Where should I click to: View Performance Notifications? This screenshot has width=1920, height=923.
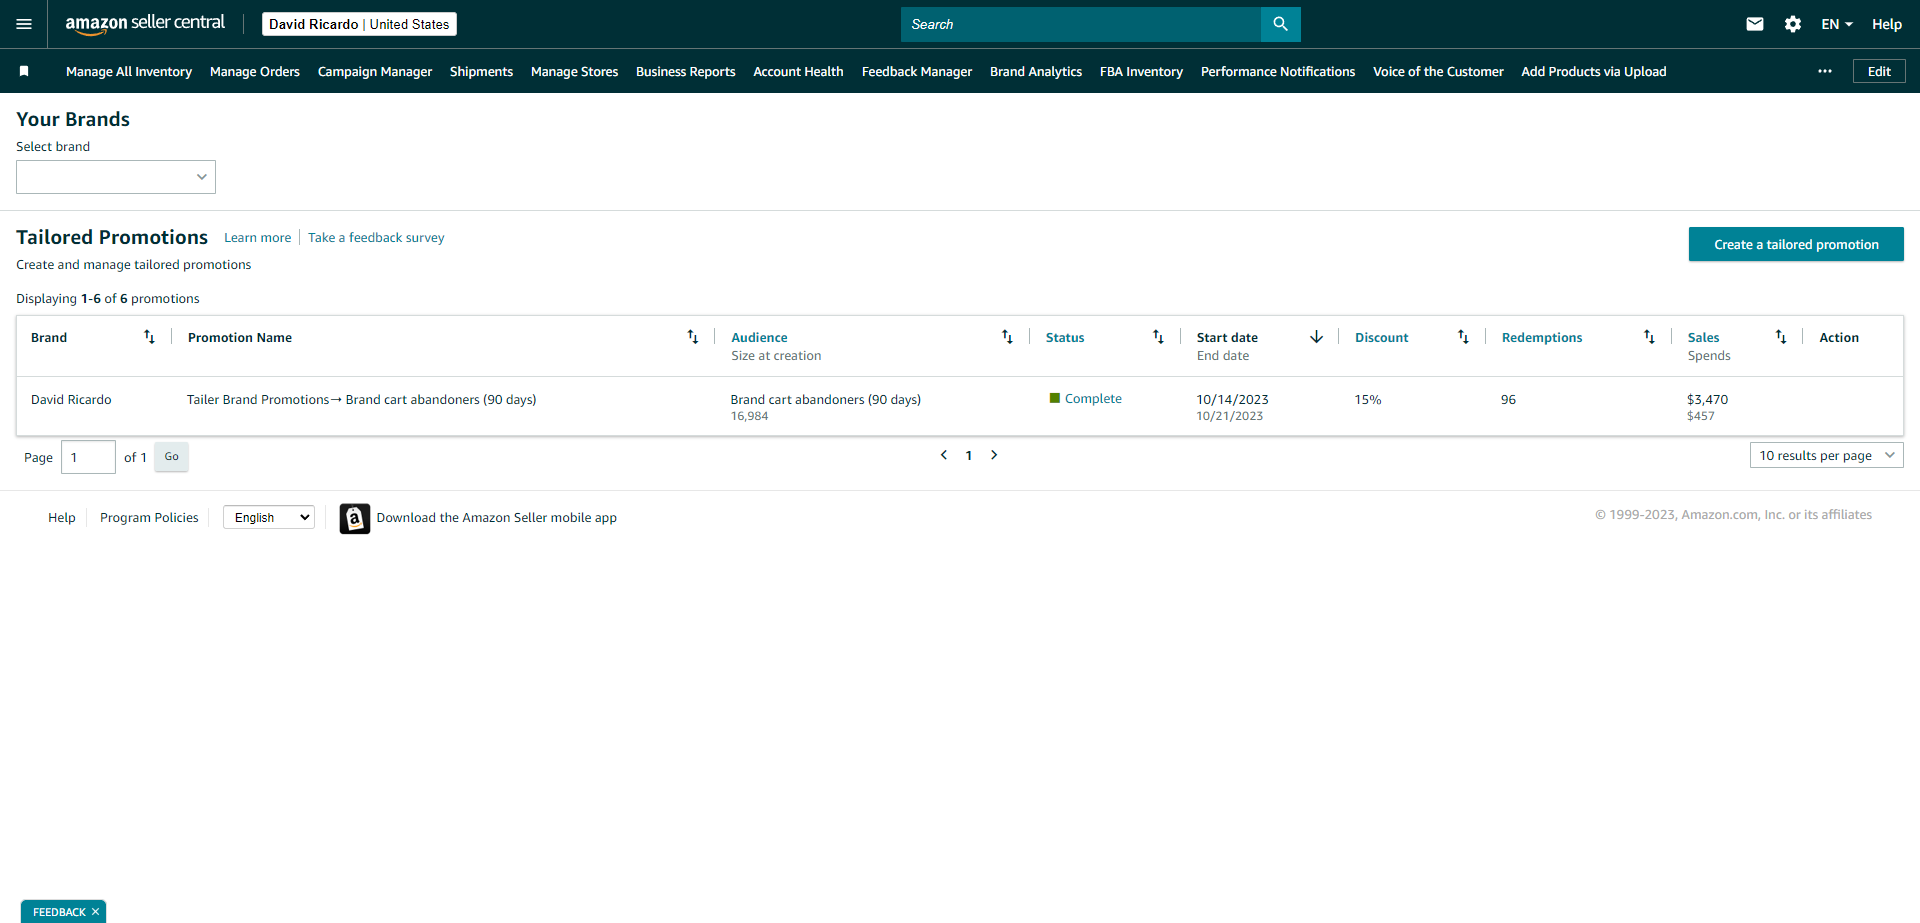click(1278, 71)
